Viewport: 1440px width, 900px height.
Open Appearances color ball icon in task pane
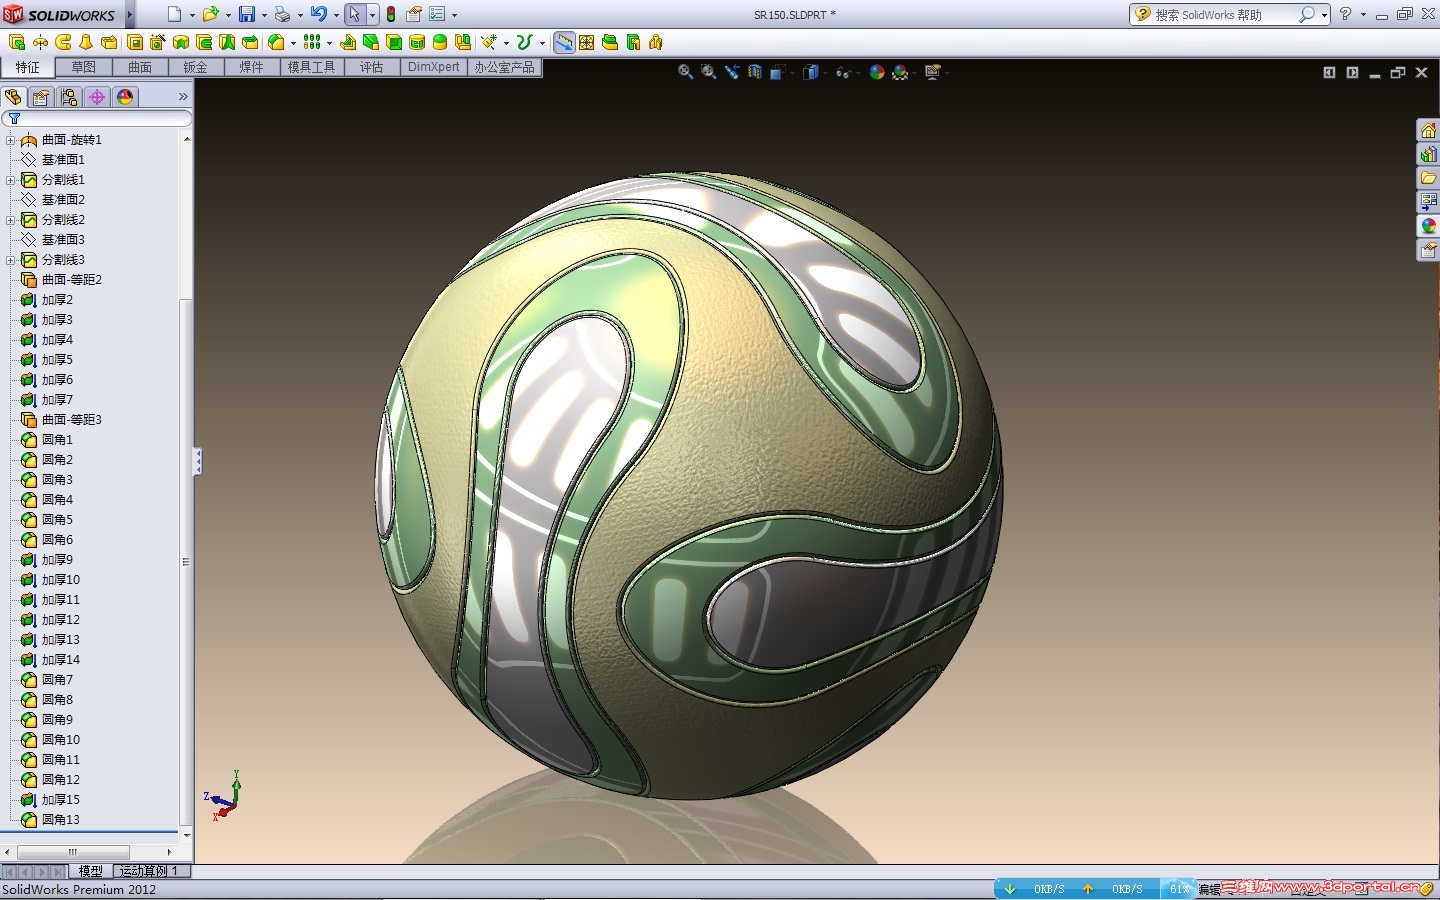coord(1428,226)
